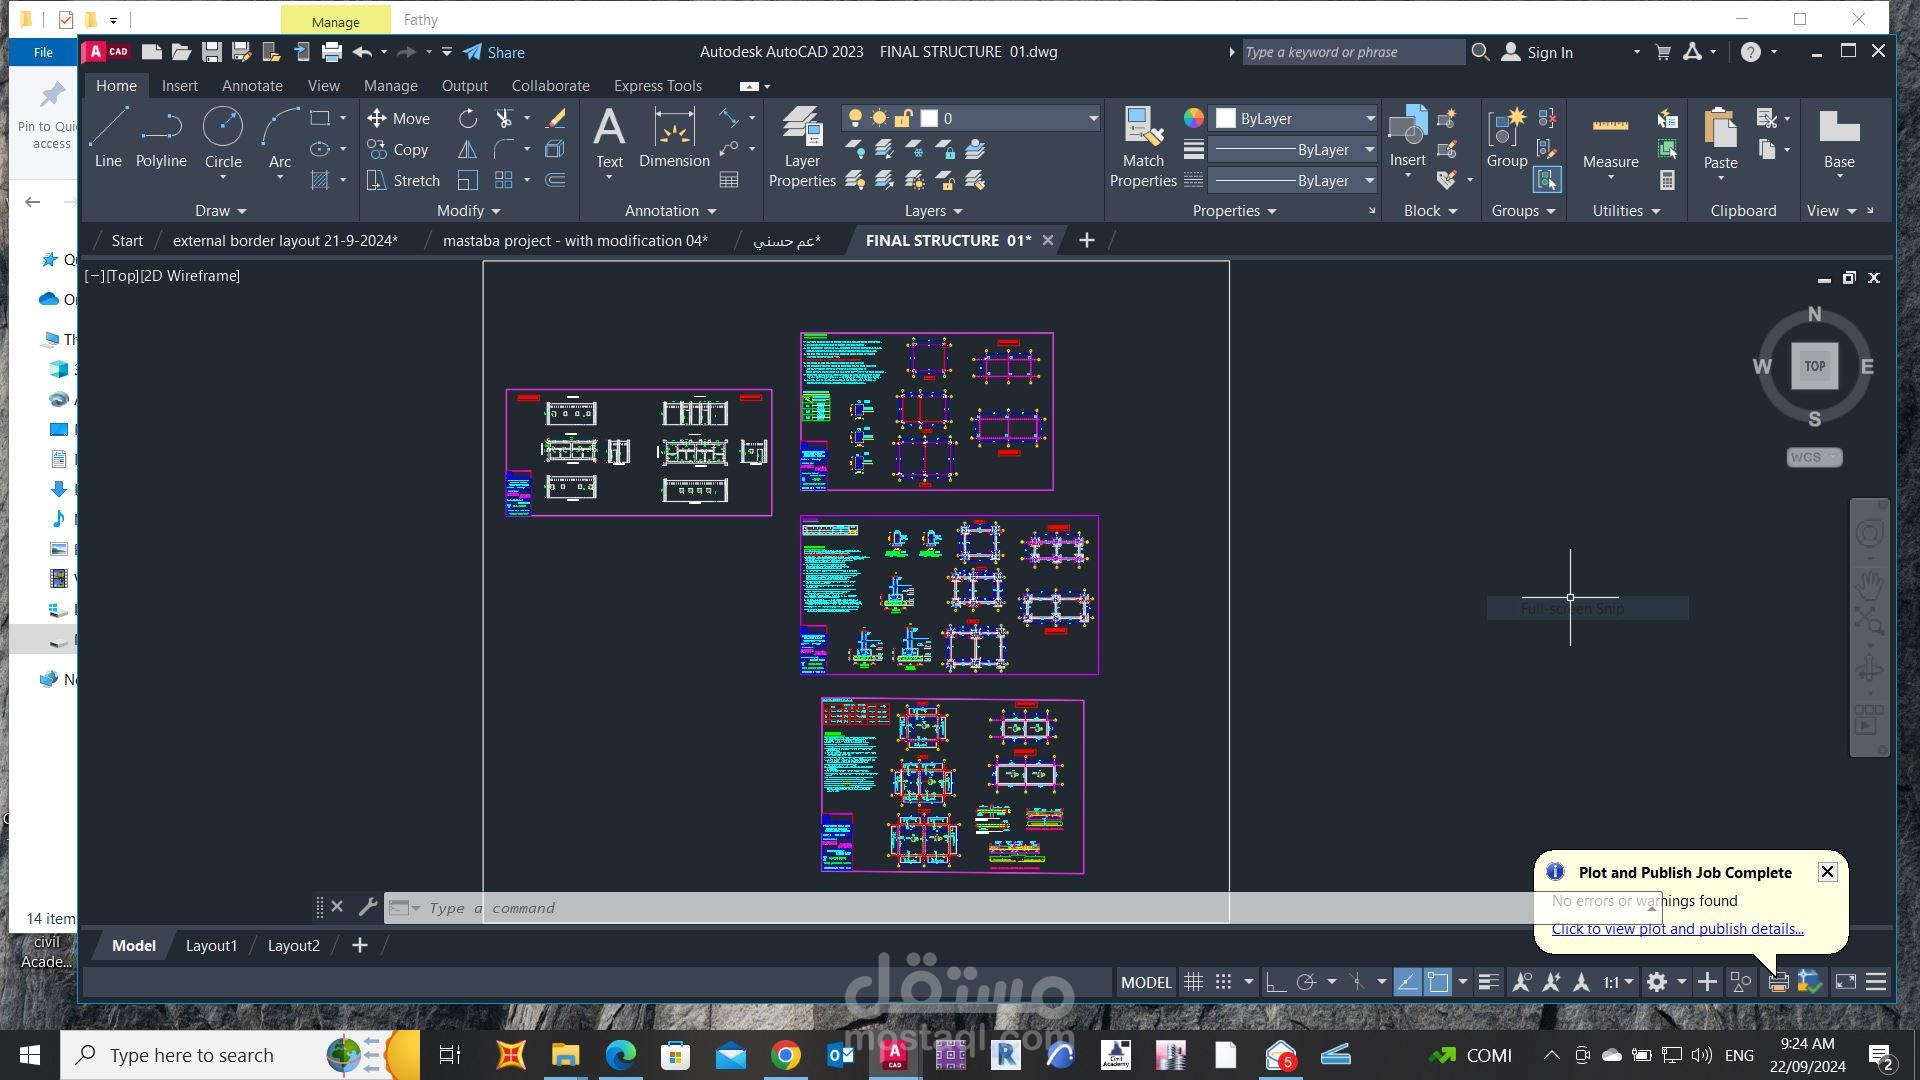Screen dimensions: 1920x1080
Task: Click the Undo arrow in quick access toolbar
Action: pos(362,52)
